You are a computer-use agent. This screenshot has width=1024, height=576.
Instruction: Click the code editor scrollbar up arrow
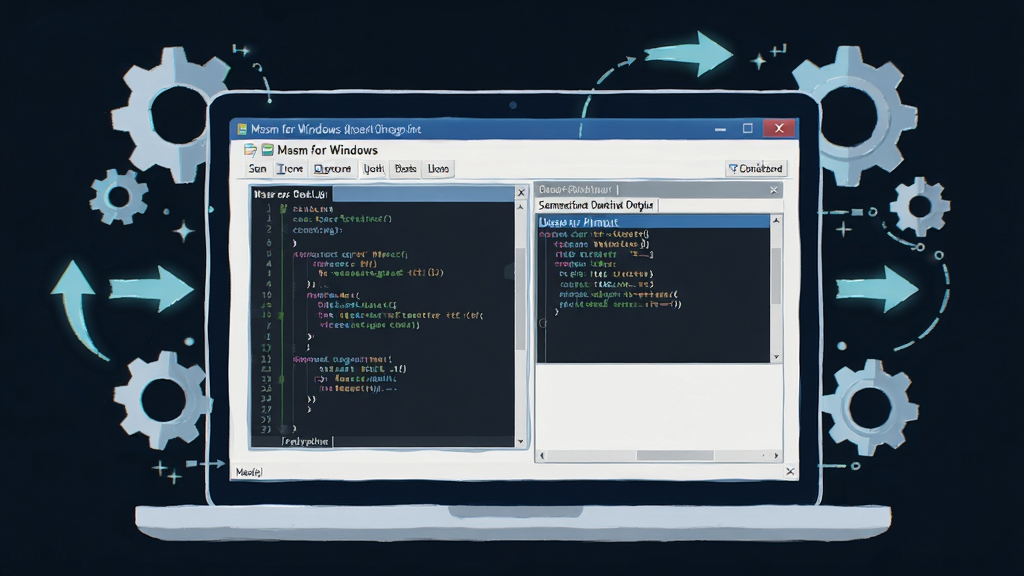(520, 207)
